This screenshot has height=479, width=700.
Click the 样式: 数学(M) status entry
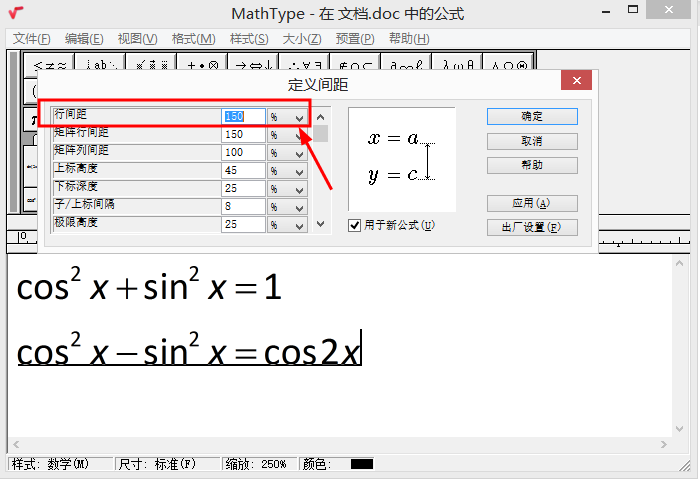(x=60, y=464)
